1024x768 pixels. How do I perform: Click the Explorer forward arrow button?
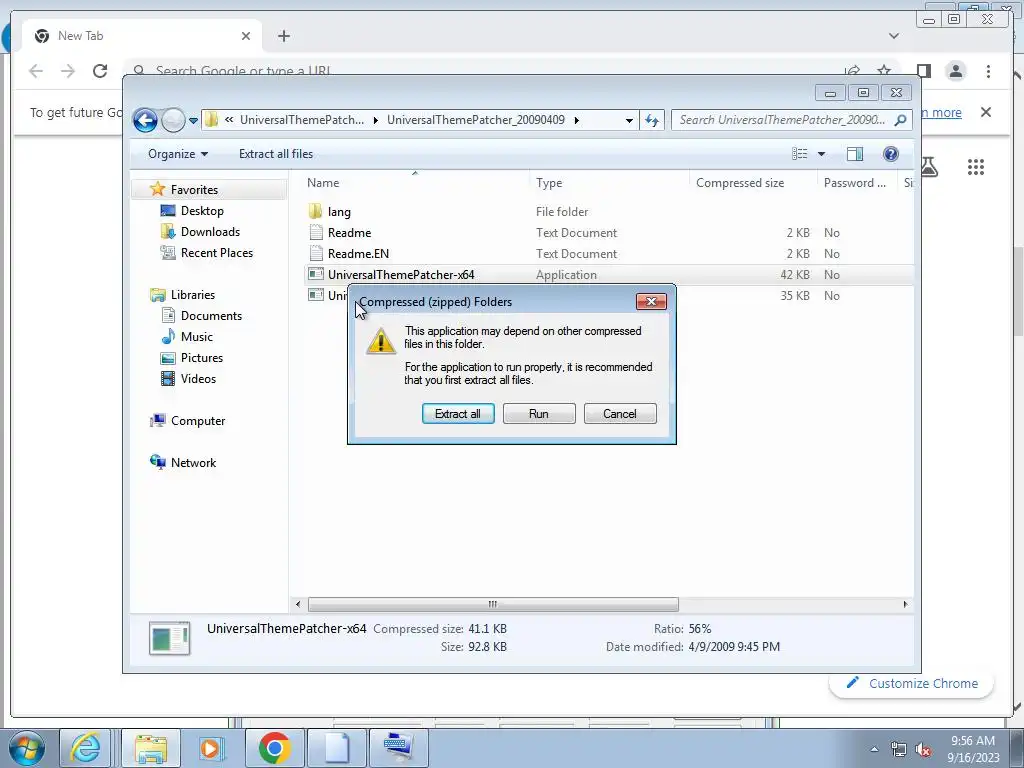[172, 120]
